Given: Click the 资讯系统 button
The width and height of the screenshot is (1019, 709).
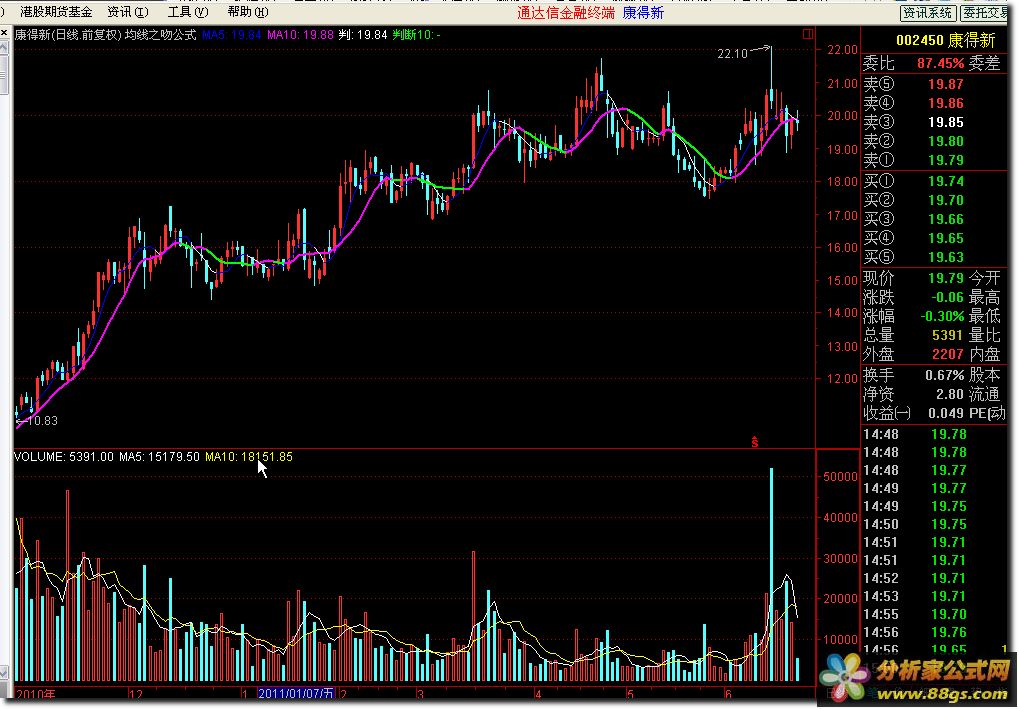Looking at the screenshot, I should tap(927, 12).
